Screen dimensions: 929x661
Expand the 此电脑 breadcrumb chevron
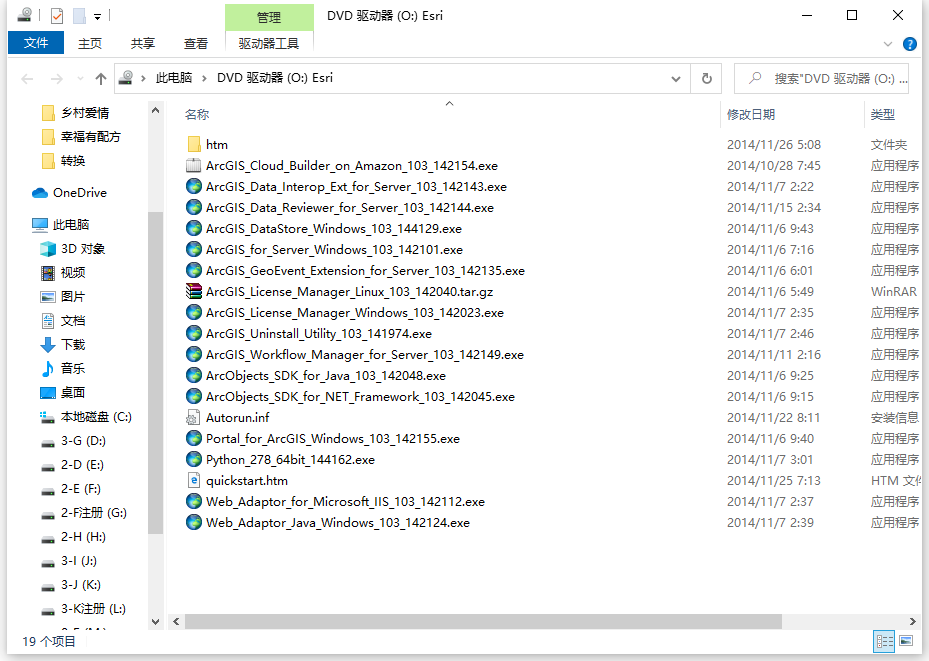pyautogui.click(x=204, y=78)
